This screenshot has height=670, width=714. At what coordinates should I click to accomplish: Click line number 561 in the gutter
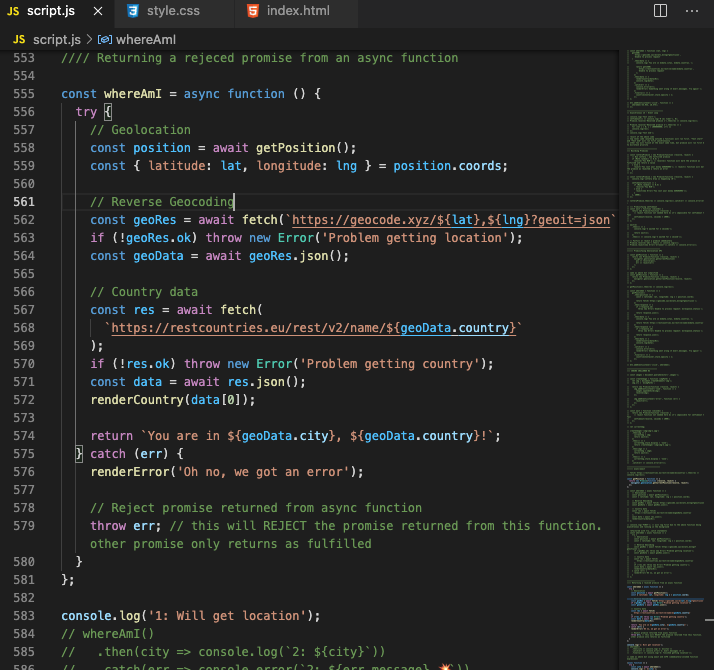click(x=24, y=202)
